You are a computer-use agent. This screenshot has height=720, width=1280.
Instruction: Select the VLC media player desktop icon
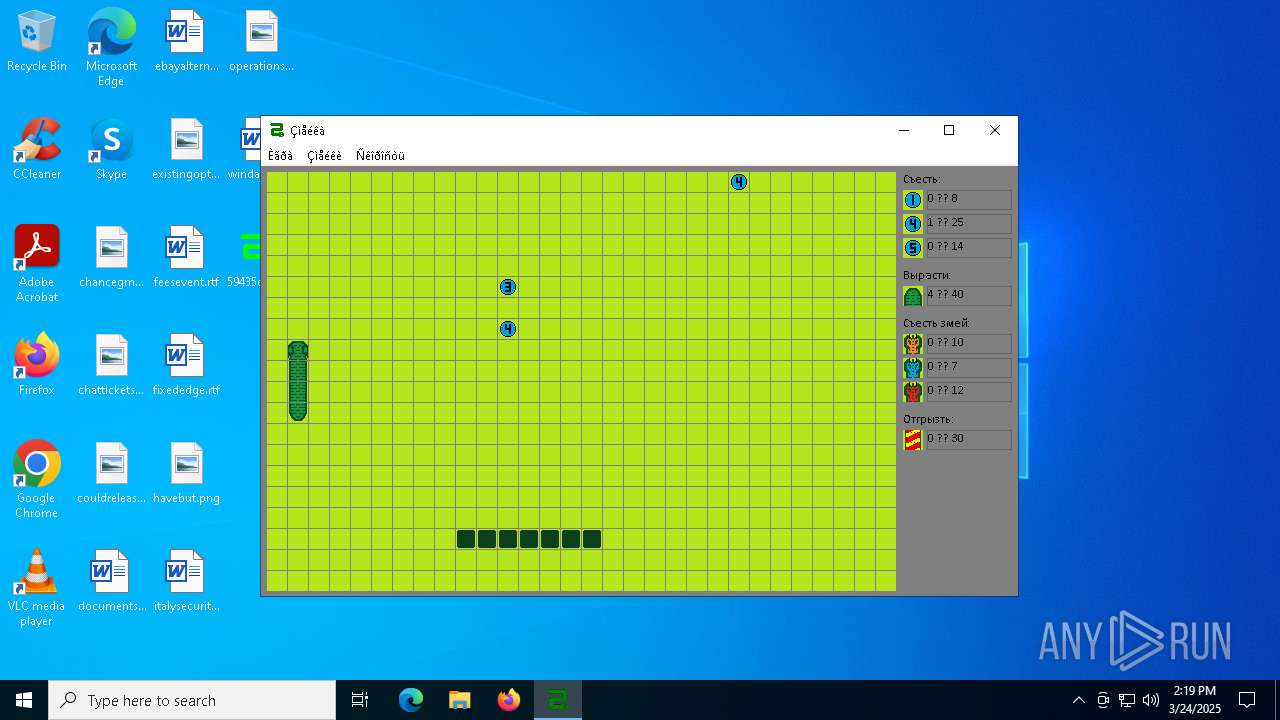37,588
